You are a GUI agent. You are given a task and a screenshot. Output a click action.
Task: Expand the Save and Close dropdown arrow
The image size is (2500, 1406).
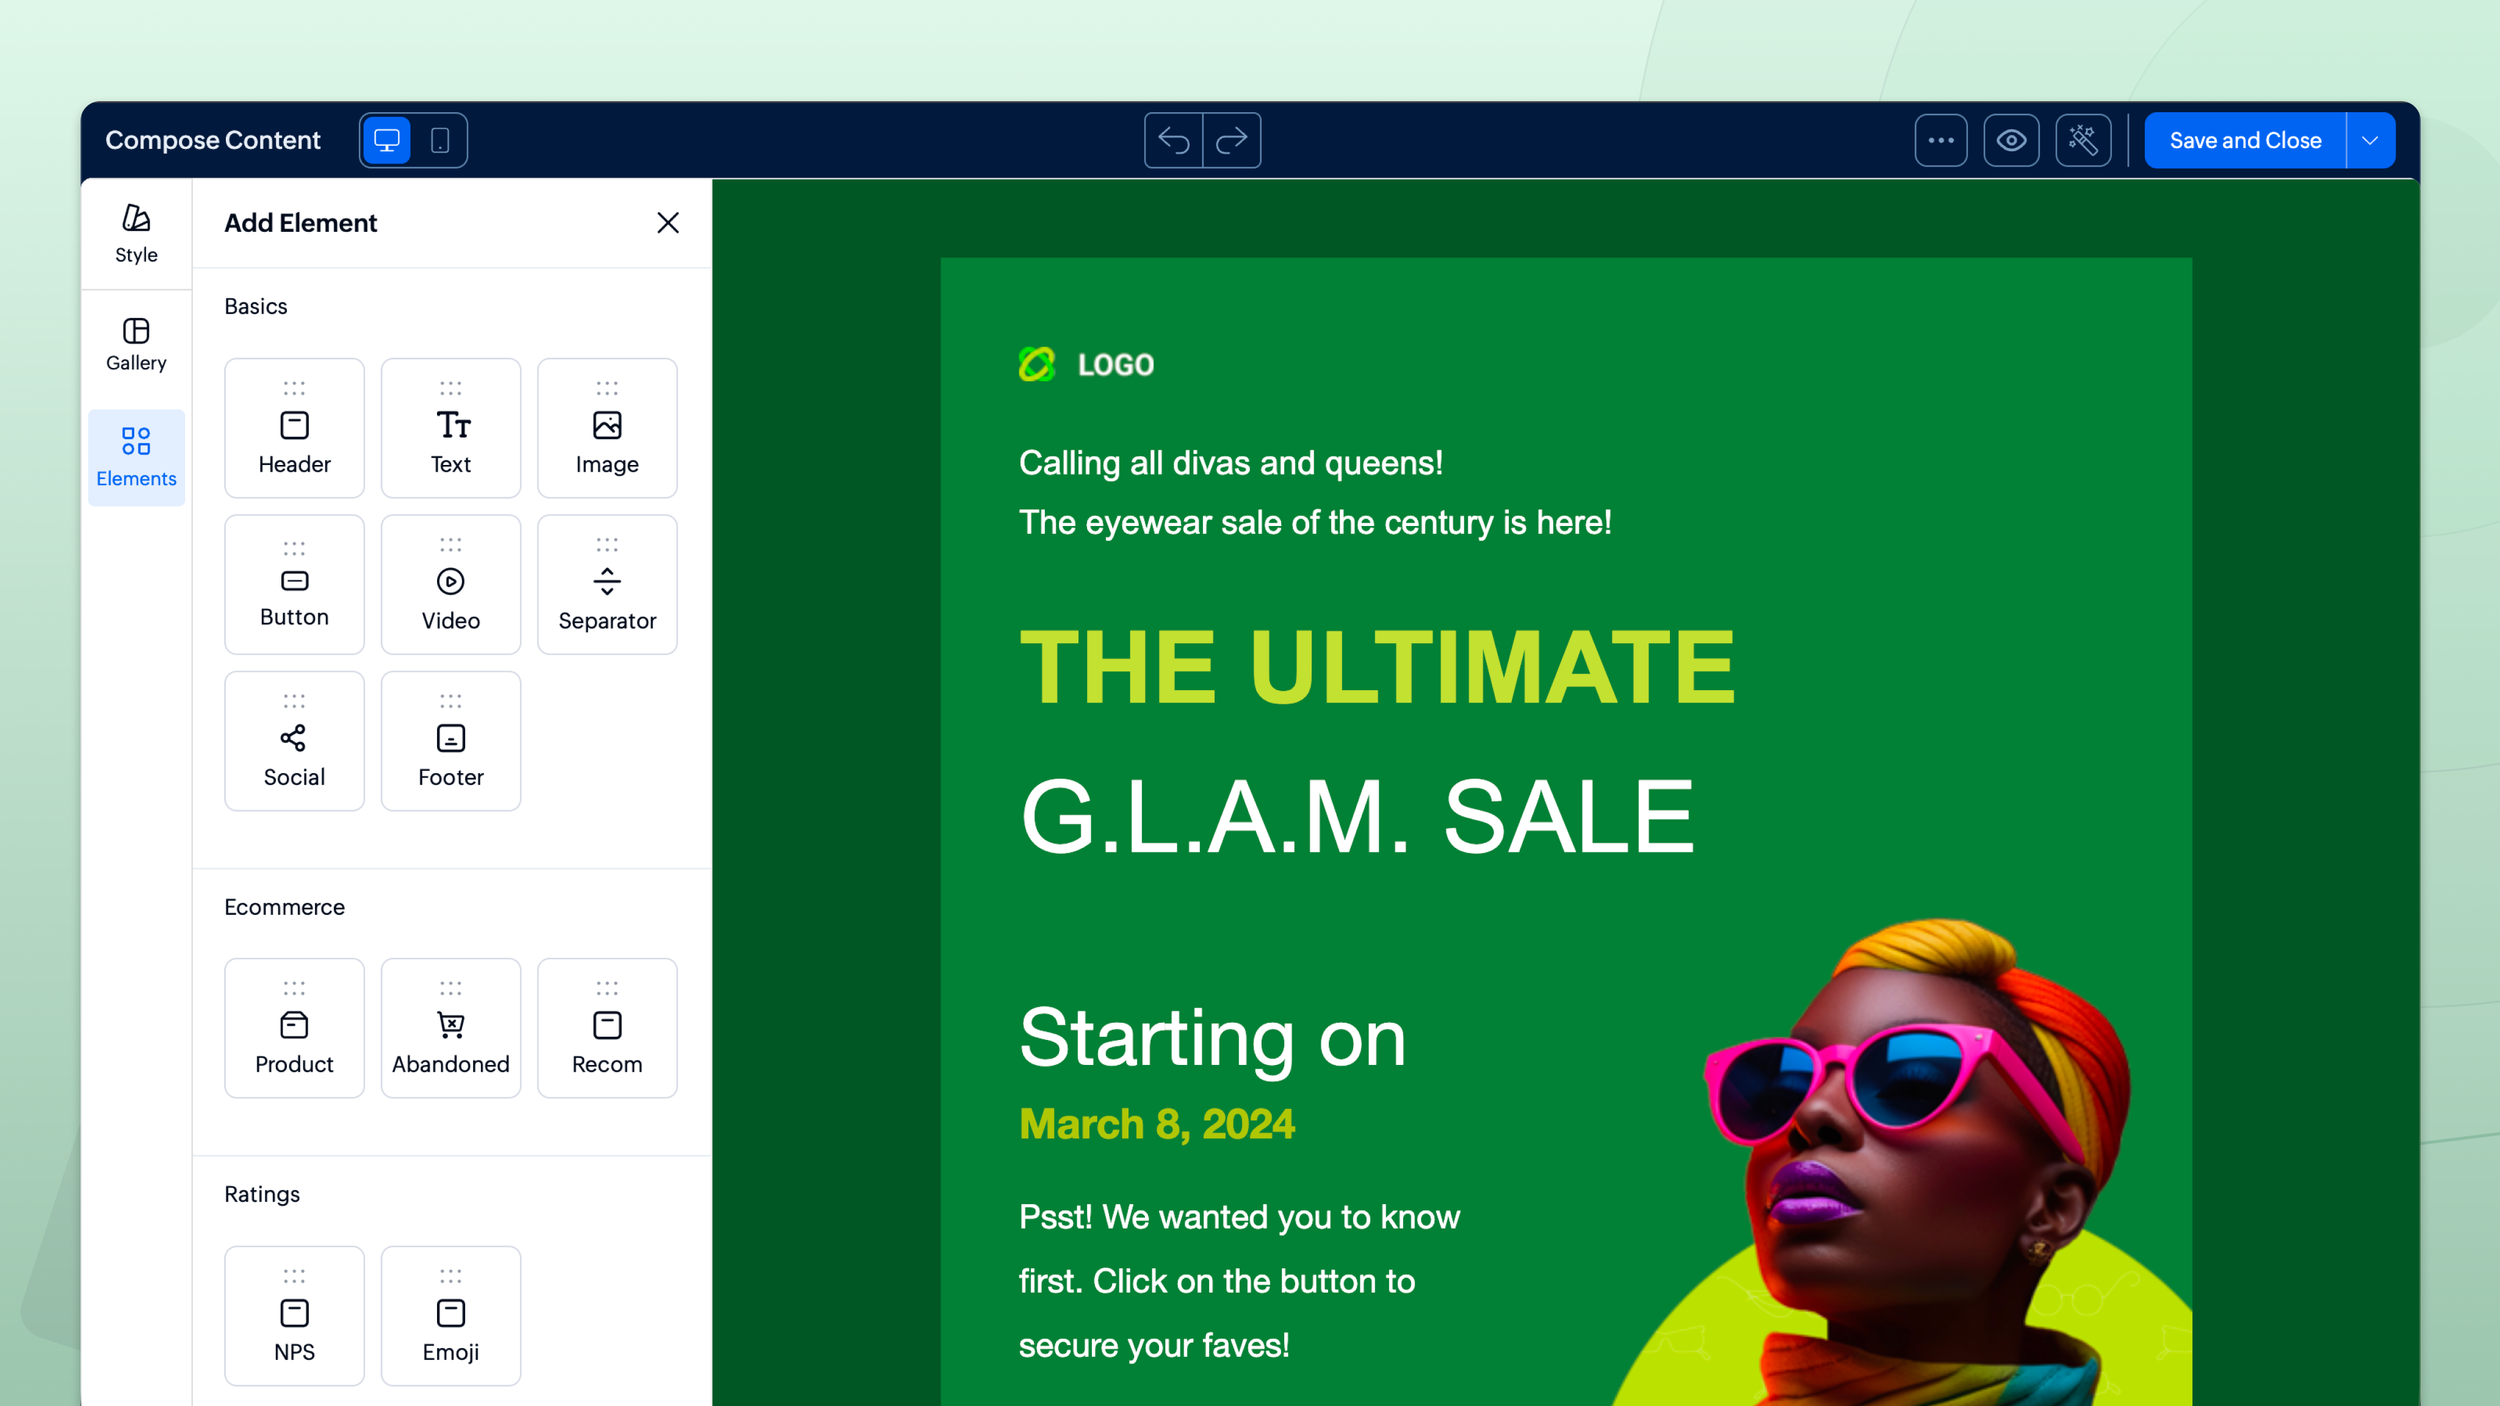coord(2370,140)
